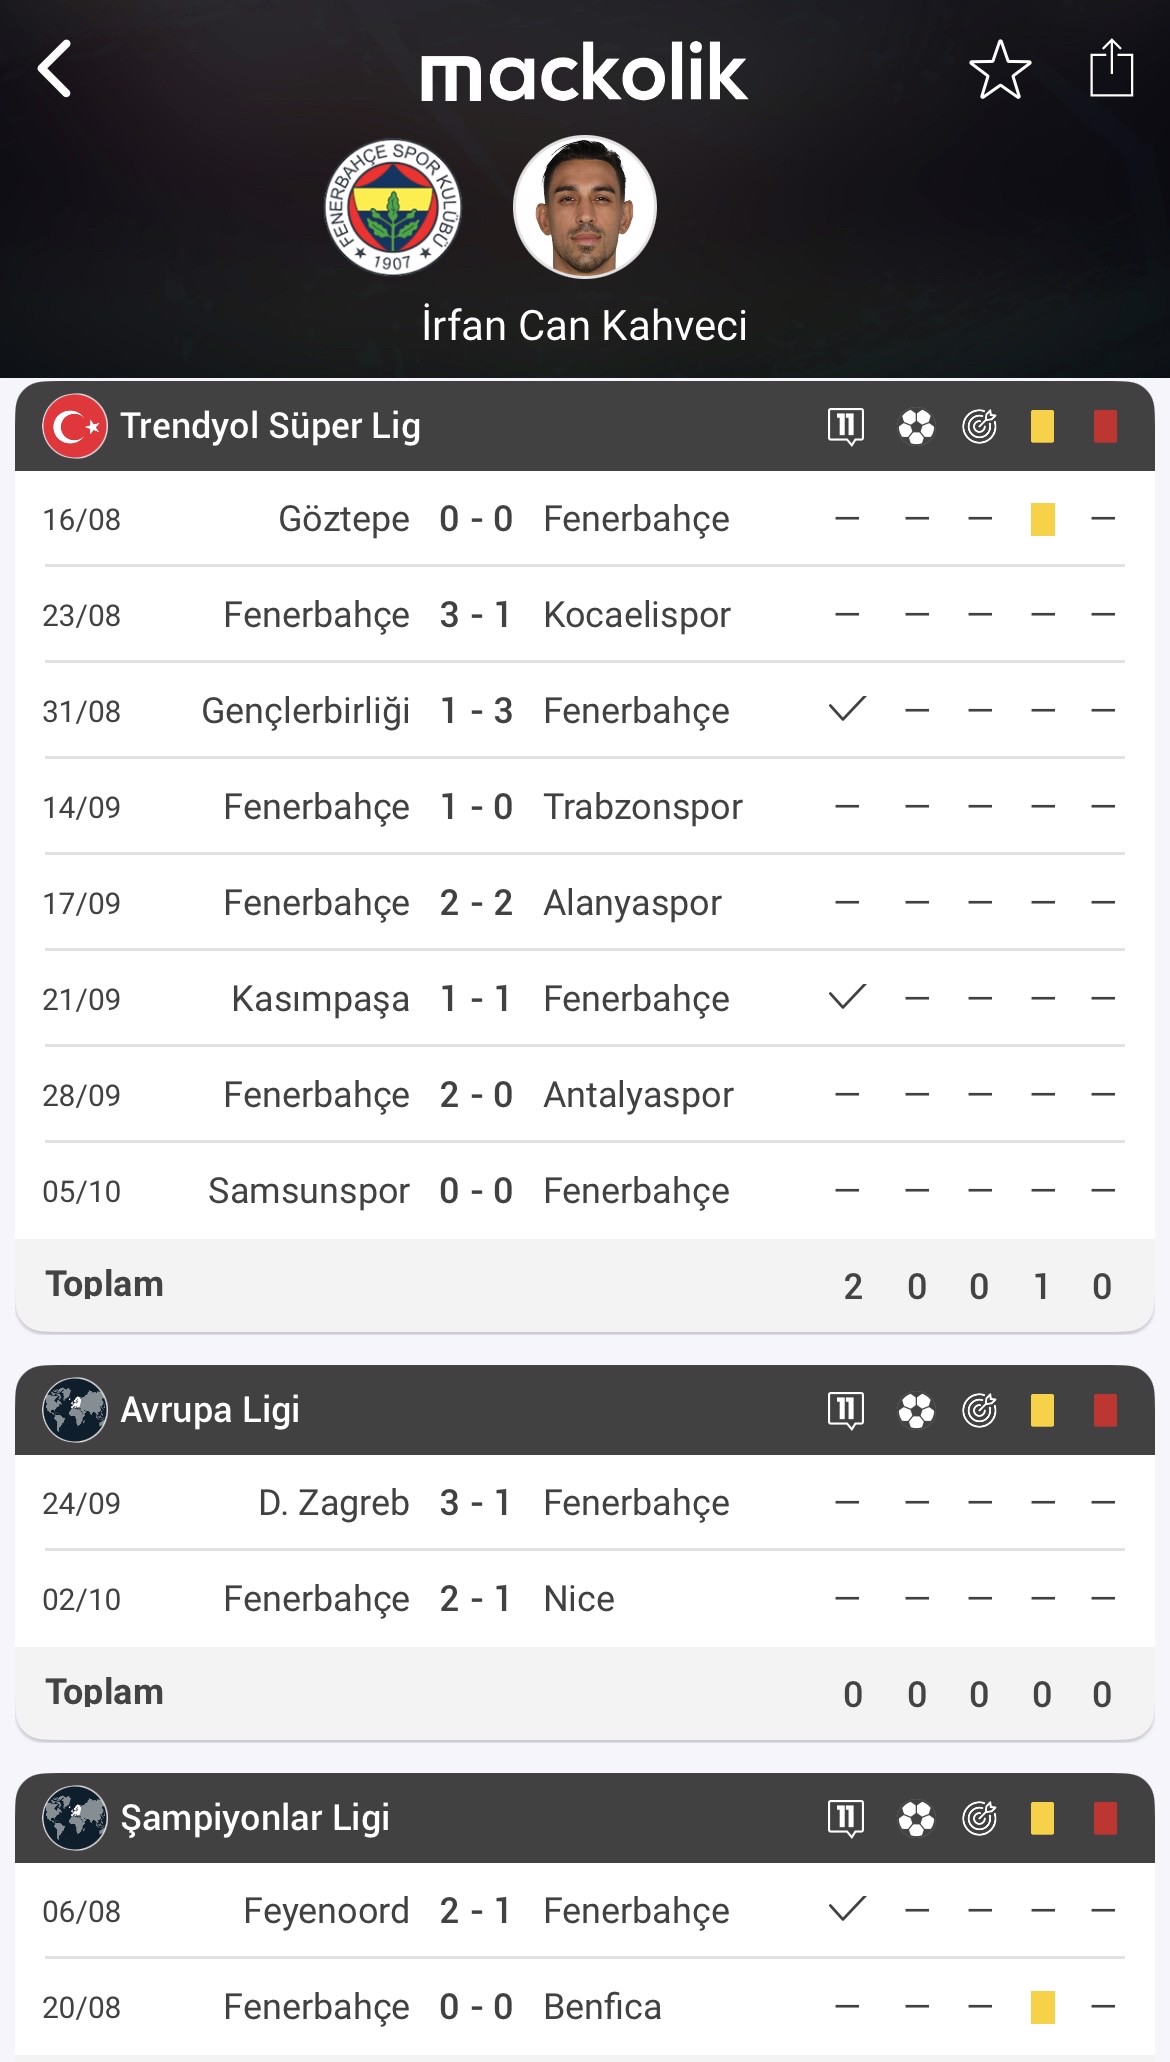Tap the Avrupa Ligi yellow card icon
This screenshot has height=2062, width=1170.
pyautogui.click(x=1042, y=1410)
